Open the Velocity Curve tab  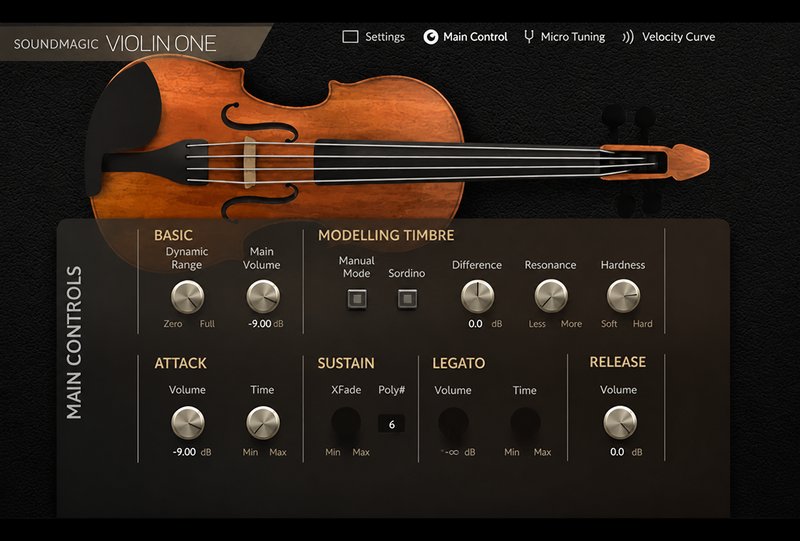[x=678, y=37]
